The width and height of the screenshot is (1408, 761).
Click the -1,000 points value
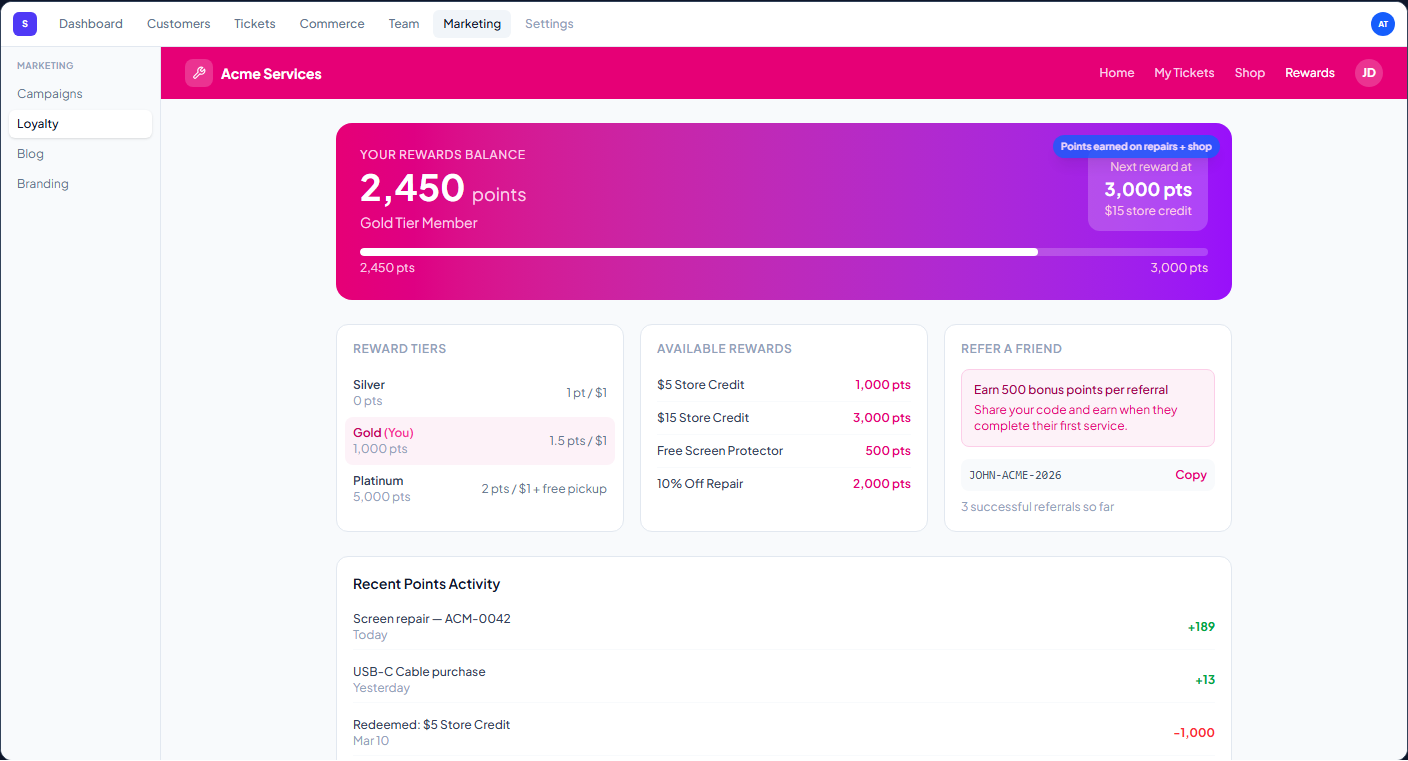[1194, 733]
